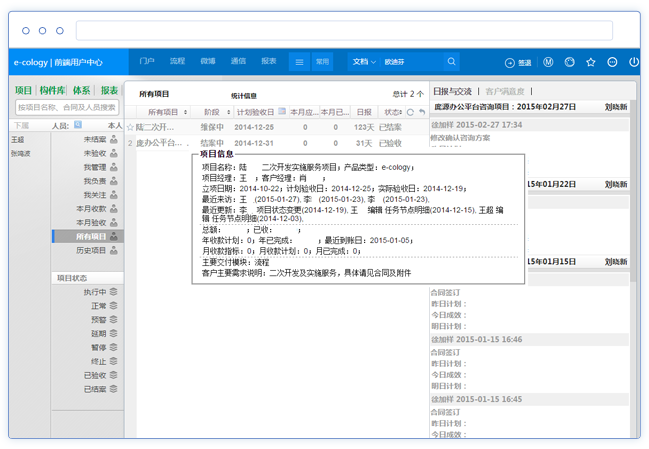The image size is (649, 449).
Task: Click the circled M icon in header
Action: click(548, 62)
